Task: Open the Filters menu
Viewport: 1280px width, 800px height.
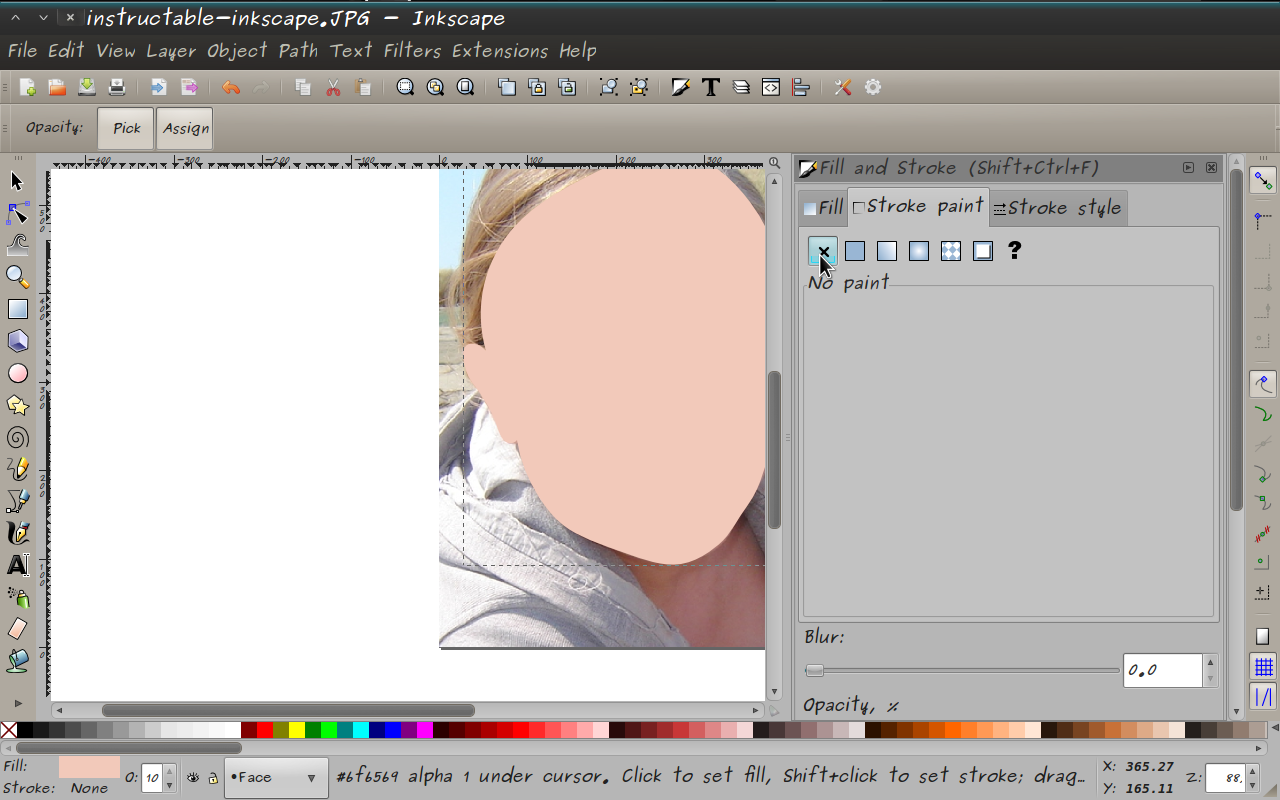Action: pos(411,50)
